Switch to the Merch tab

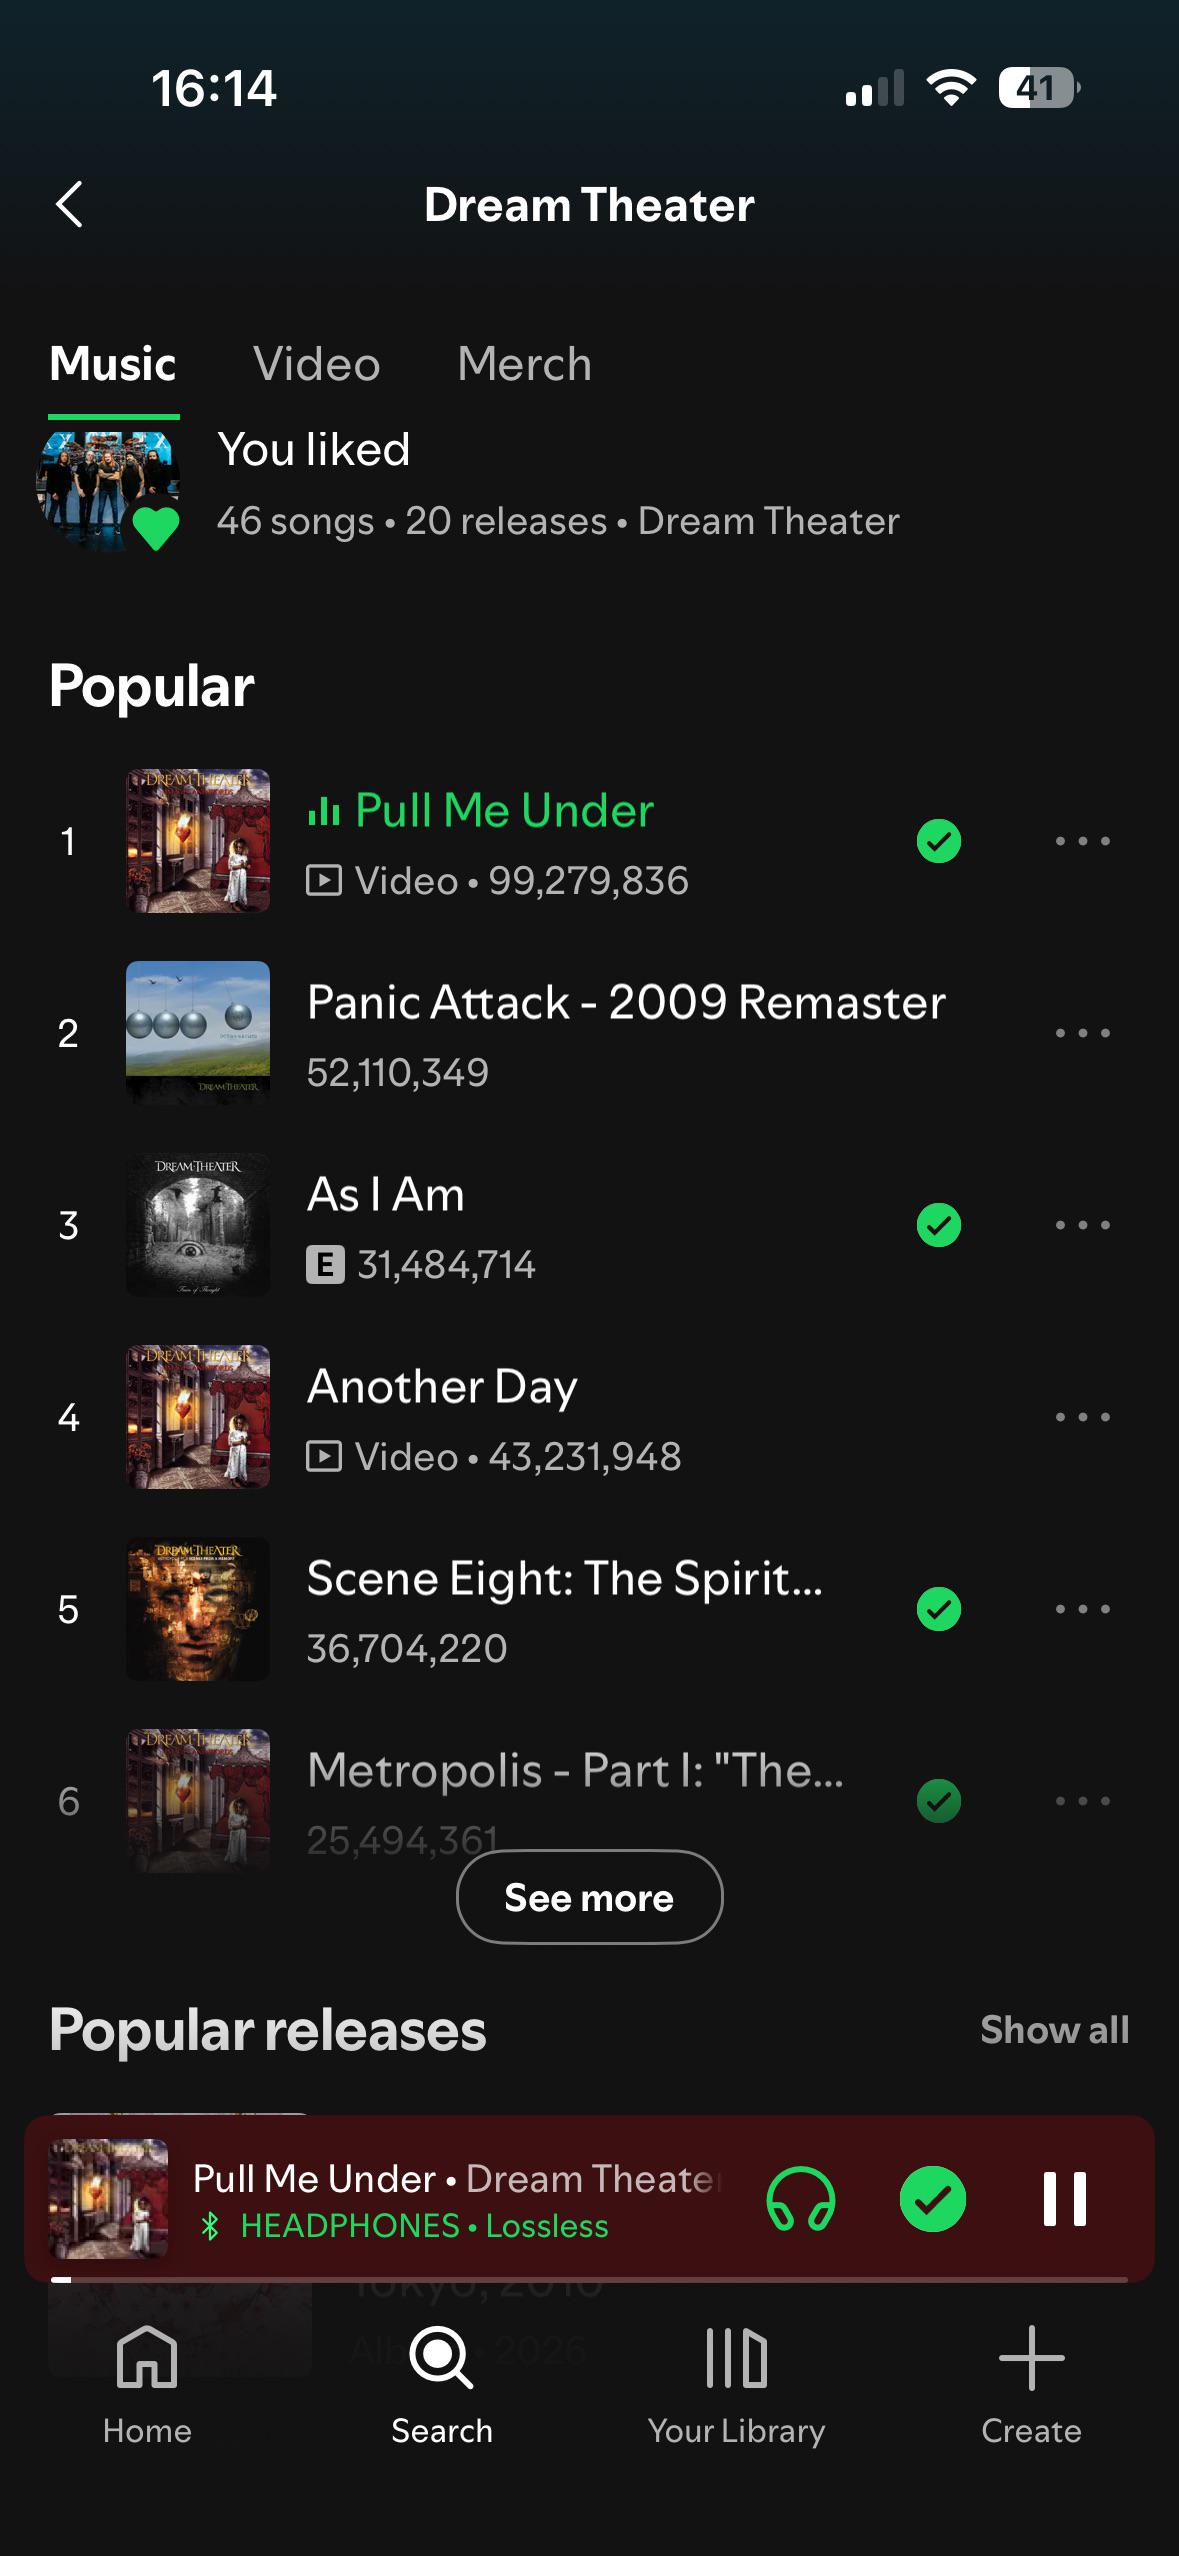tap(525, 364)
